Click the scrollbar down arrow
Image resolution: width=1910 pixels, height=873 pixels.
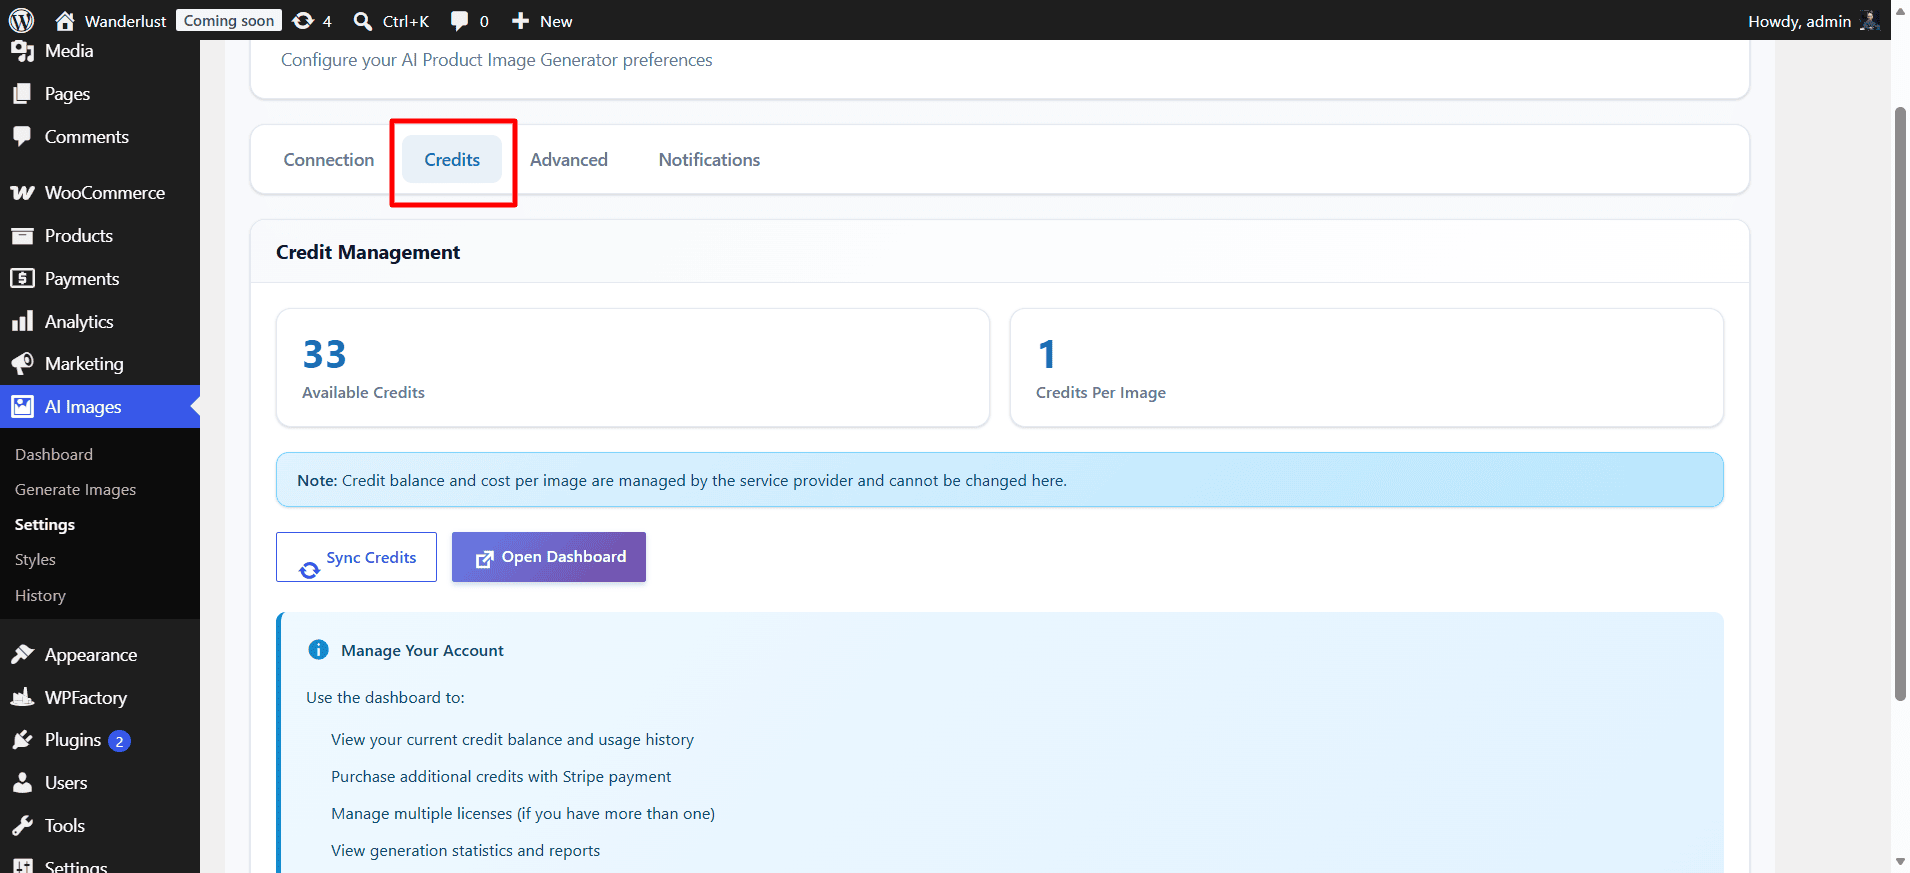tap(1900, 862)
